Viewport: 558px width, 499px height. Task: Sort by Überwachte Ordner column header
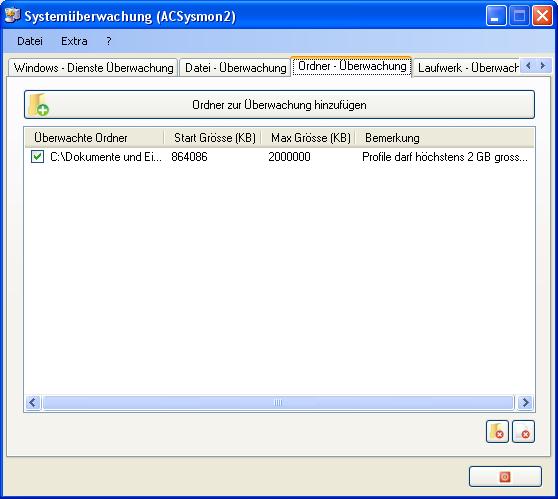(94, 138)
